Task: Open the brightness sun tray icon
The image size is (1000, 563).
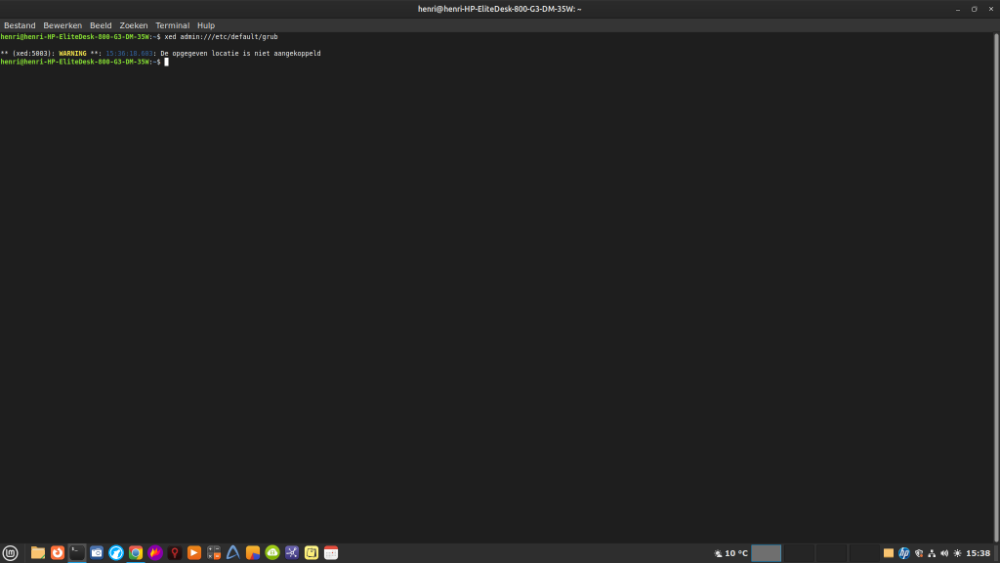Action: pyautogui.click(x=957, y=553)
